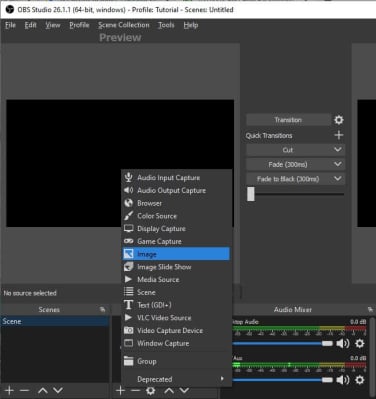This screenshot has height=399, width=376.
Task: Click the Fade to Black (300ms) button
Action: point(288,179)
